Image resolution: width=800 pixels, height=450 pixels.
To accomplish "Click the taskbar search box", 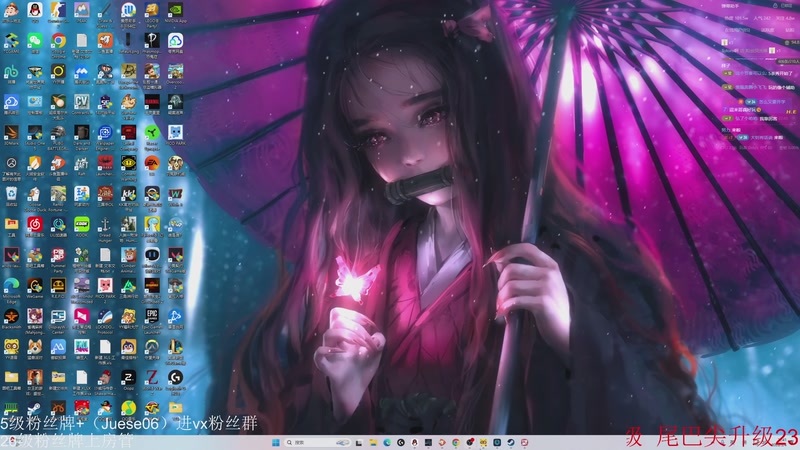I will coord(317,442).
